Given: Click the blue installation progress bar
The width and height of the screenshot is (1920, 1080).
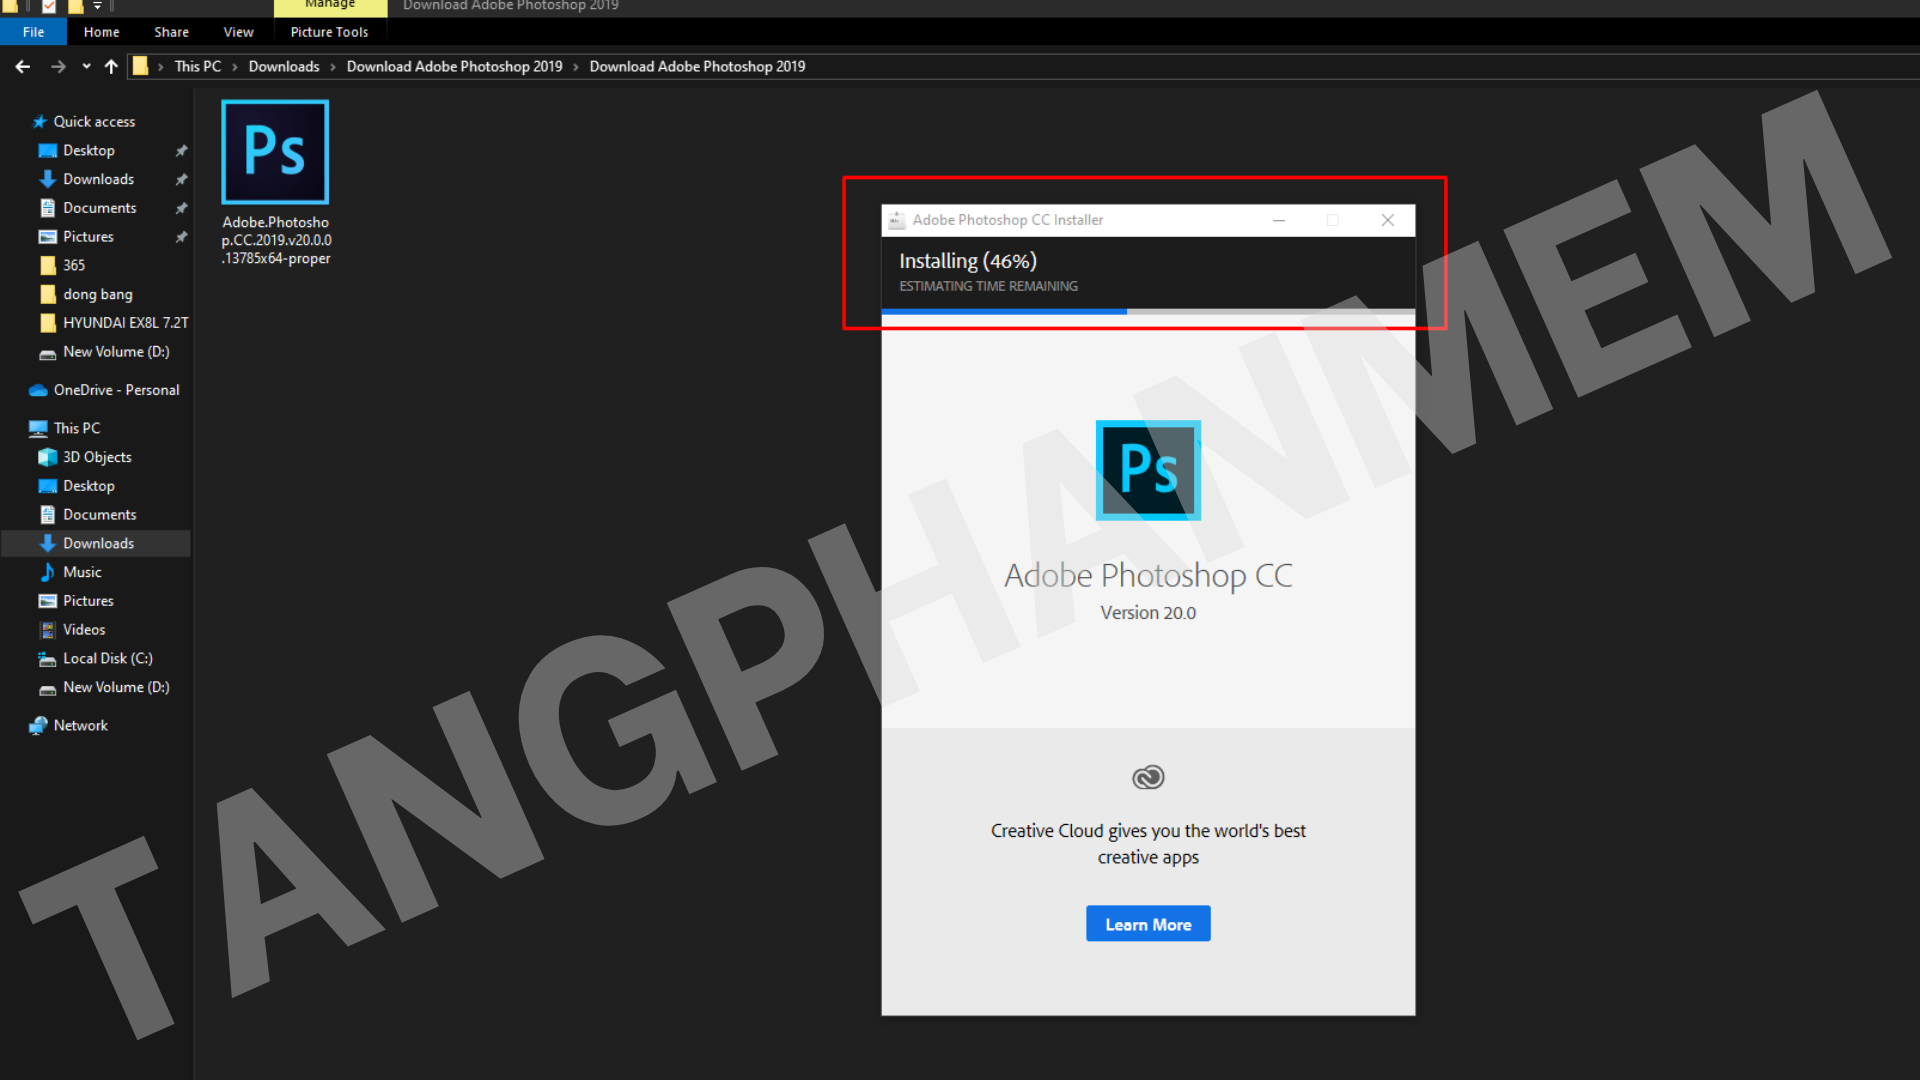Looking at the screenshot, I should 1003,312.
